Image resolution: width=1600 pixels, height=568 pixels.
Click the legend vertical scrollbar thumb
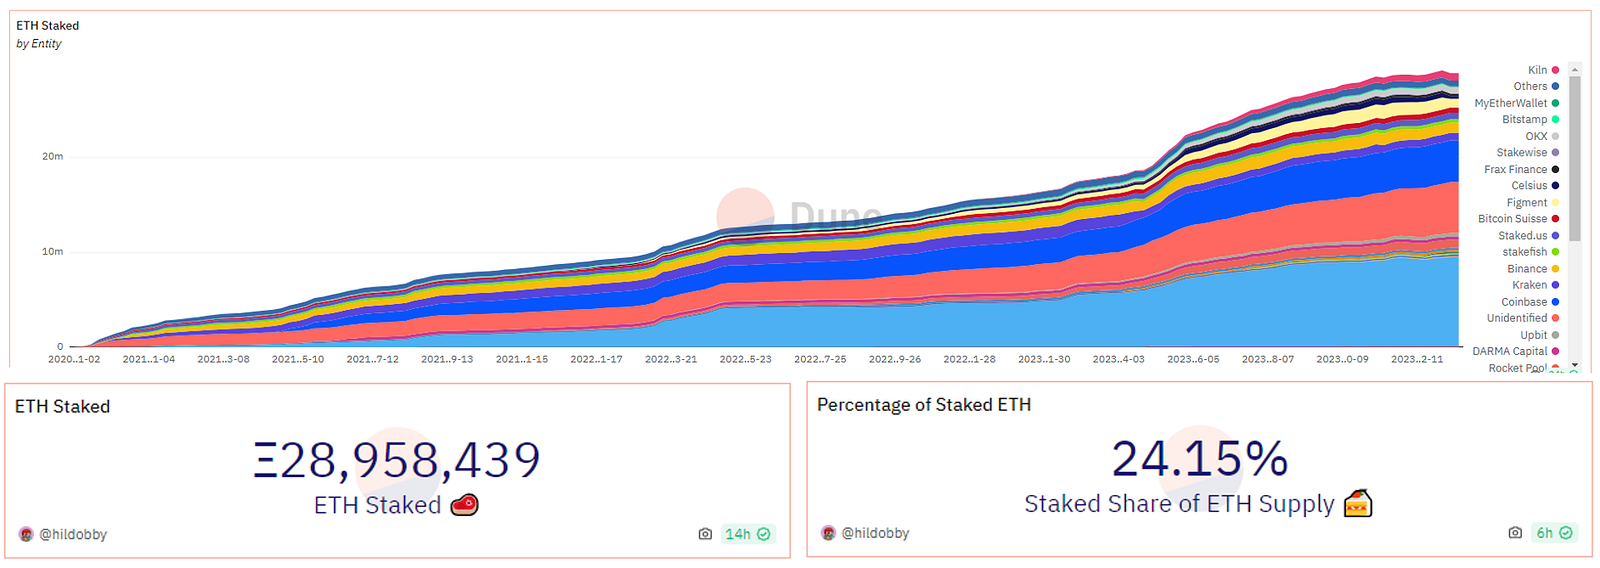(1575, 158)
